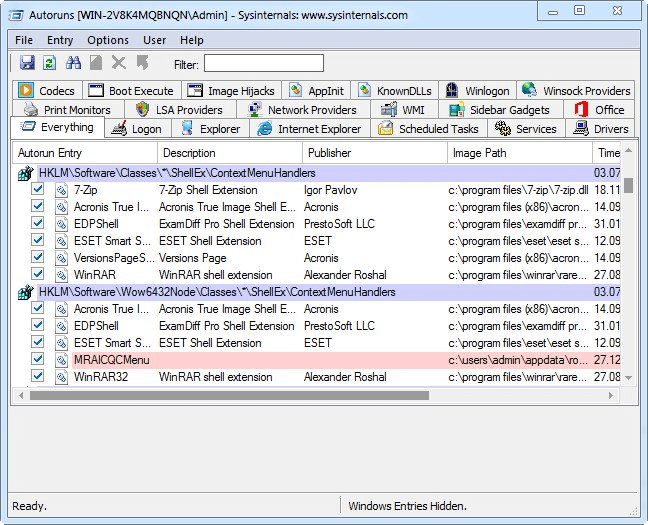Image resolution: width=648 pixels, height=525 pixels.
Task: Click the Refresh toolbar icon
Action: point(50,63)
